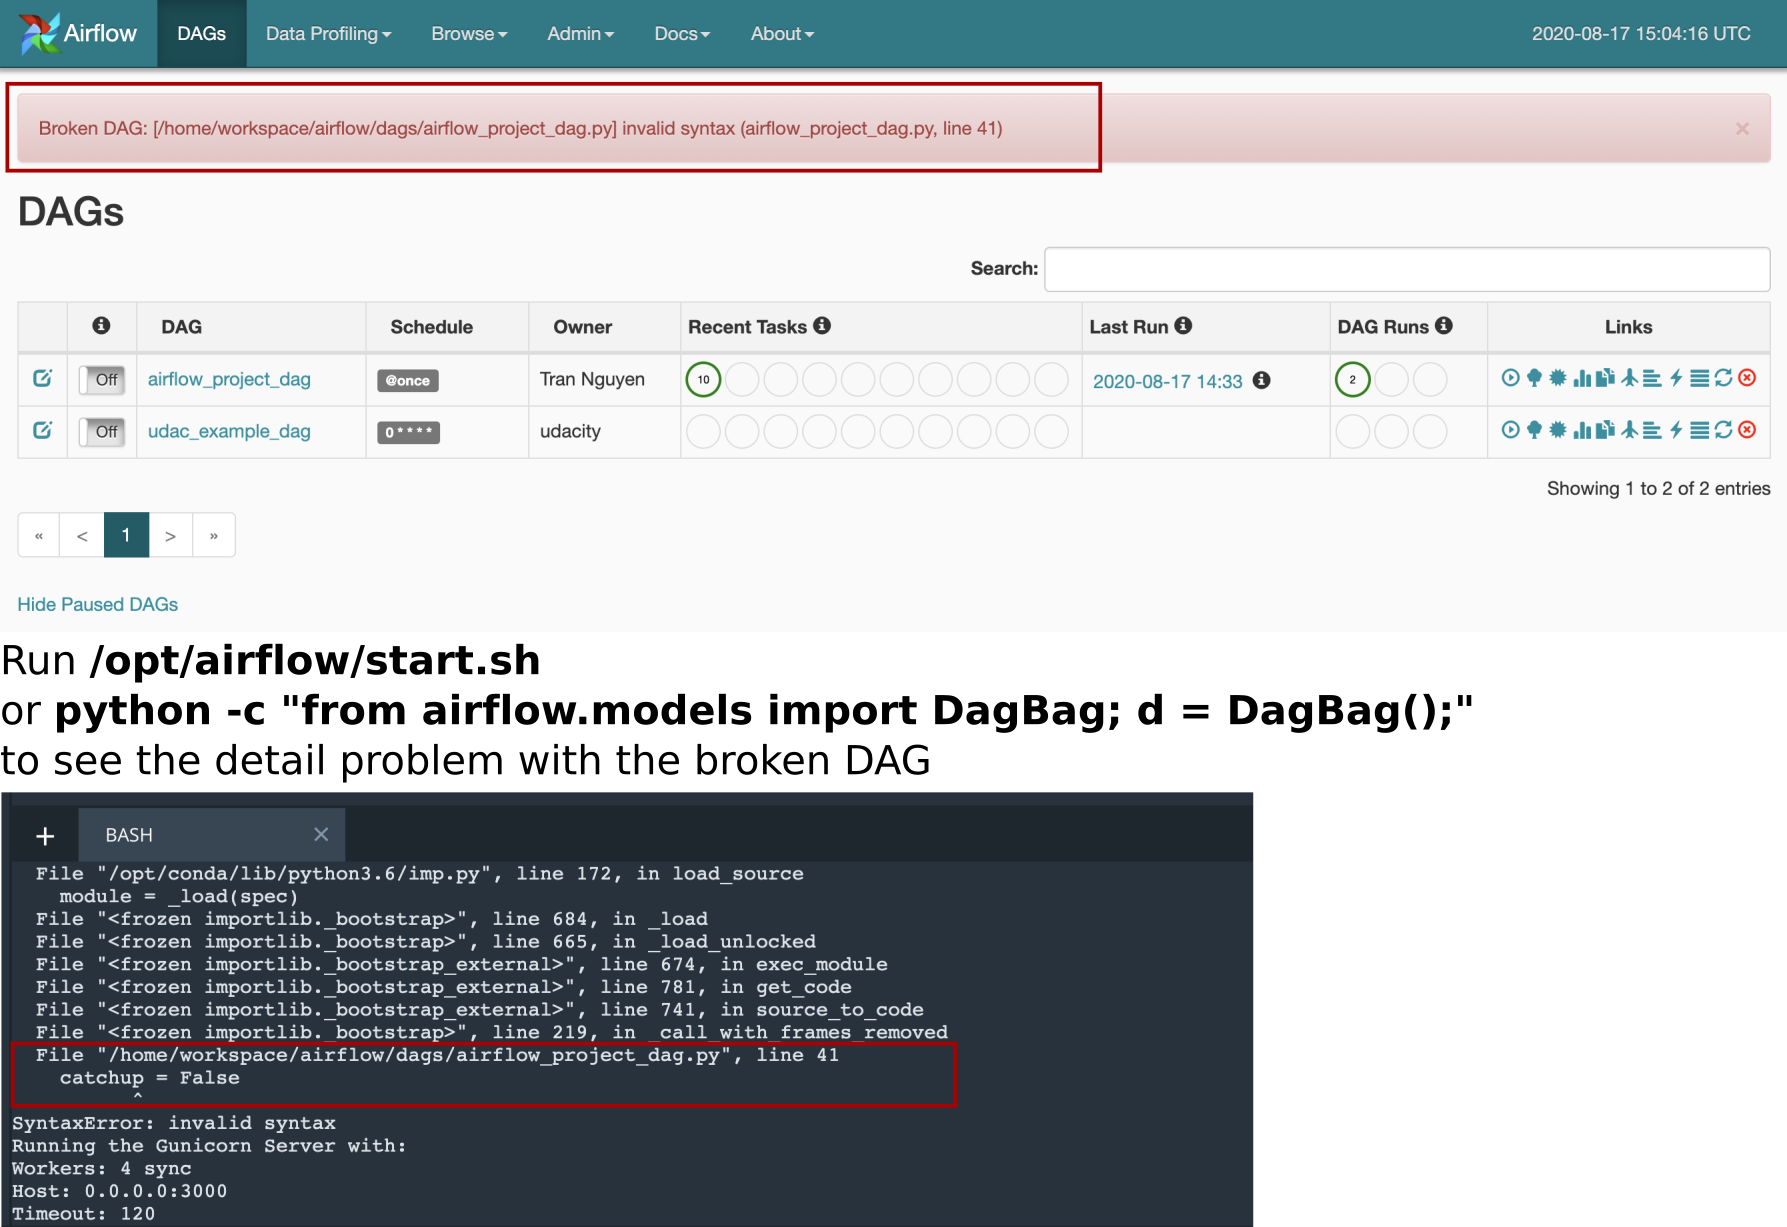Click owner name udacity
The width and height of the screenshot is (1787, 1227).
pyautogui.click(x=570, y=431)
